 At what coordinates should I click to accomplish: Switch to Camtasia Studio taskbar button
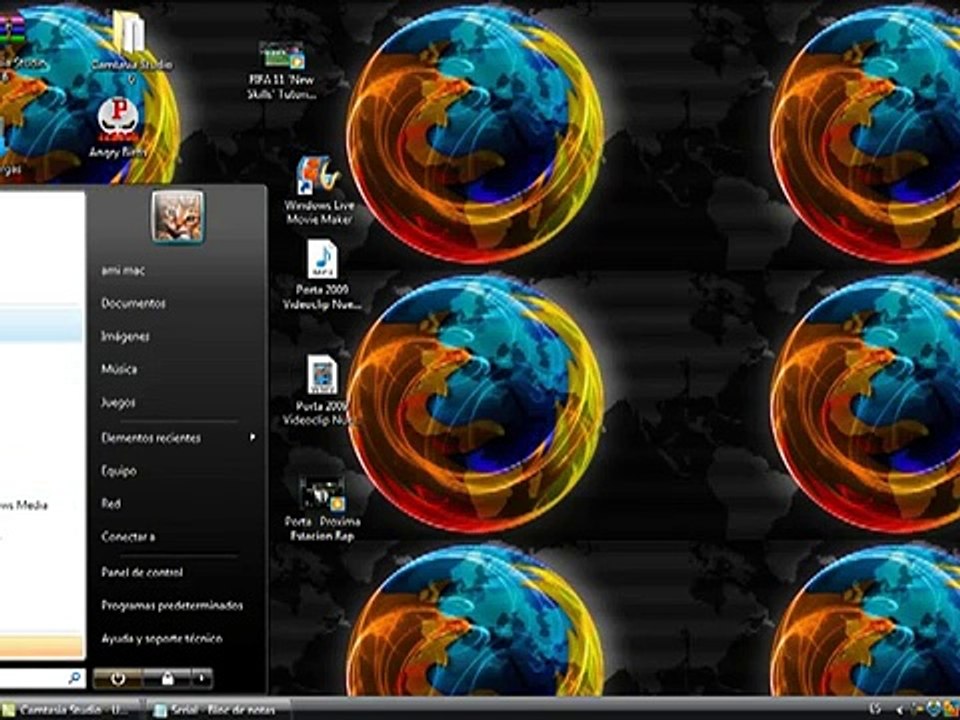(x=72, y=710)
